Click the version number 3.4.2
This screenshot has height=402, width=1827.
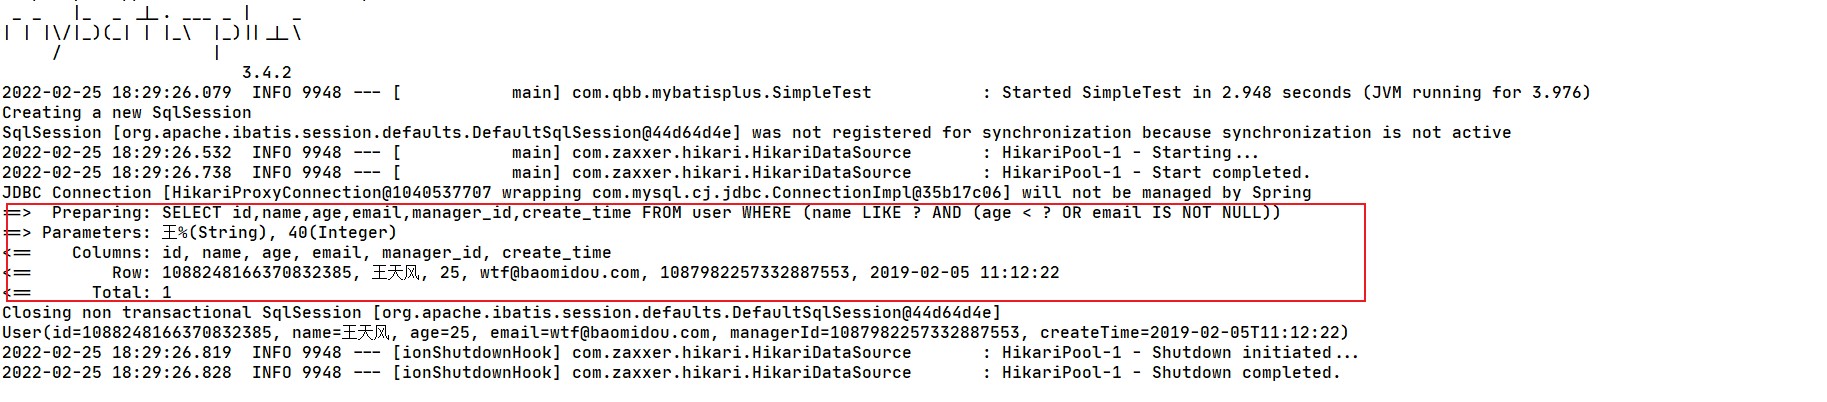tap(266, 73)
